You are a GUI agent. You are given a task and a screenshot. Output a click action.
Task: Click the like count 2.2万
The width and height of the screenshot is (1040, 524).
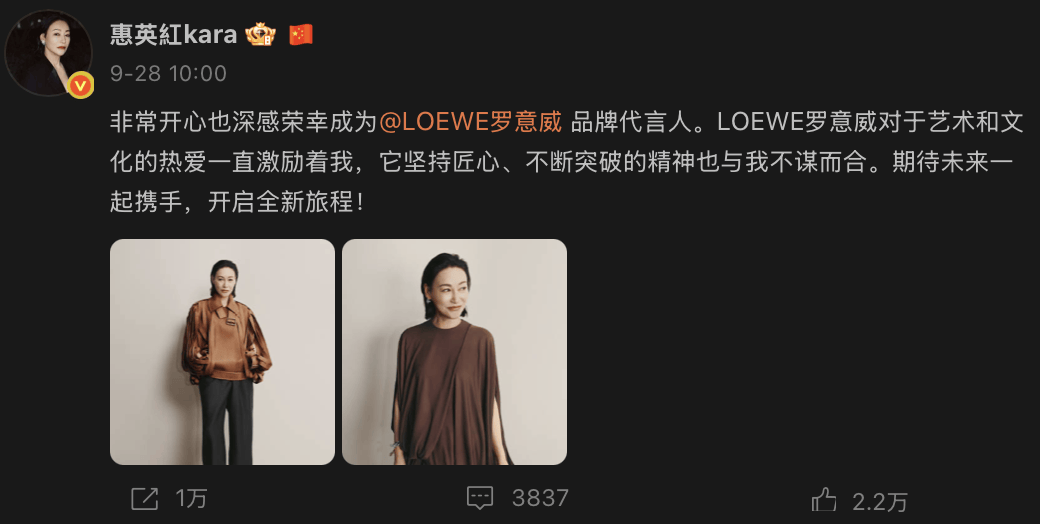pyautogui.click(x=879, y=502)
